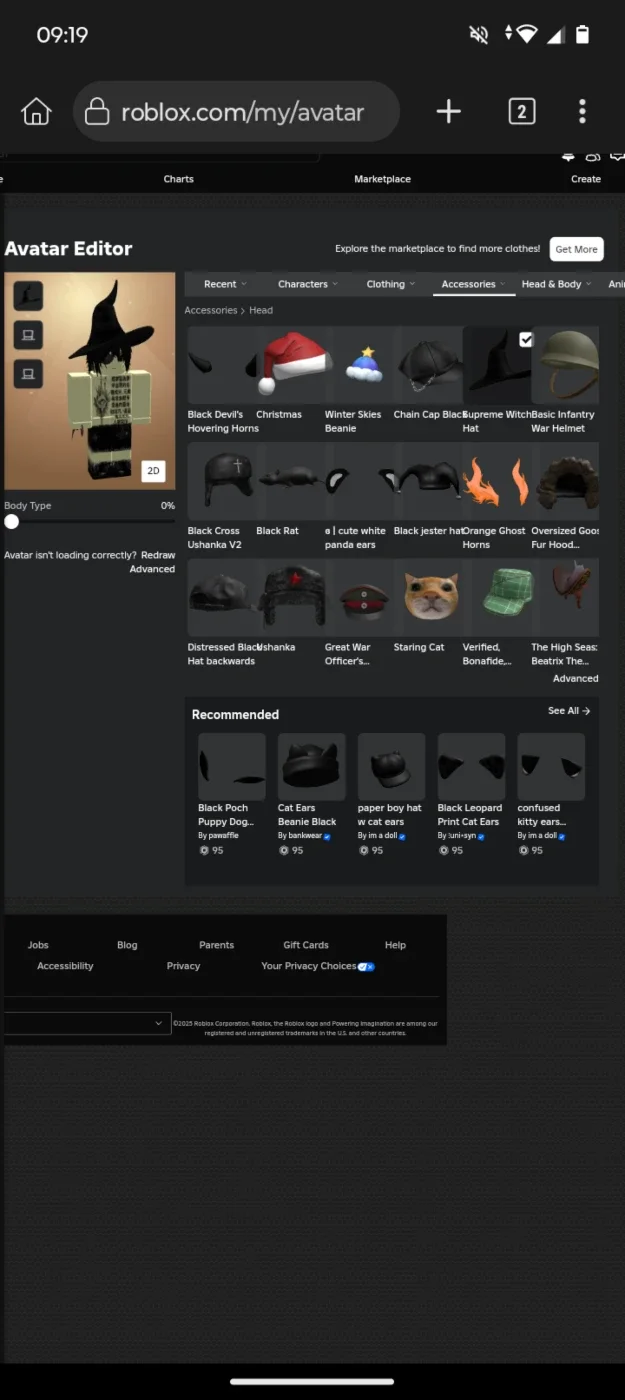This screenshot has width=625, height=1400.
Task: Equip Black Devil's Hovering Horns
Action: pos(221,364)
